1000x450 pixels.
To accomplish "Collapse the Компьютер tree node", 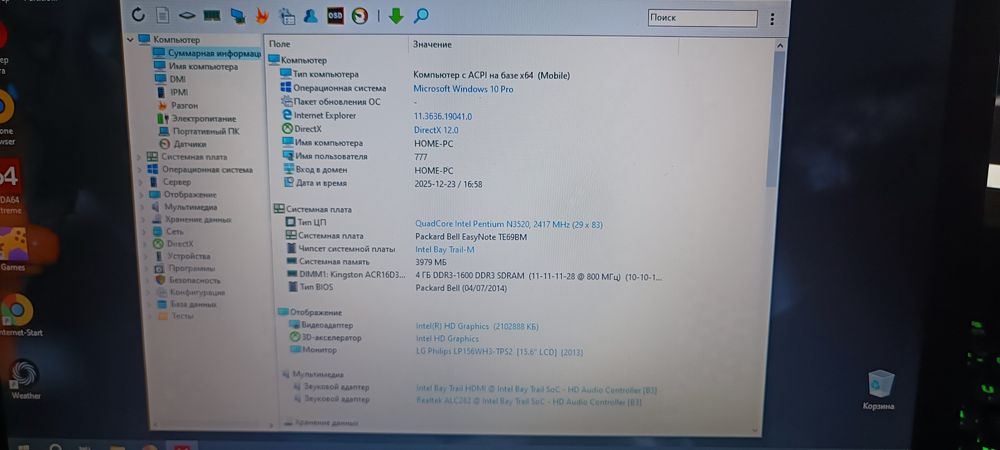I will pyautogui.click(x=131, y=40).
